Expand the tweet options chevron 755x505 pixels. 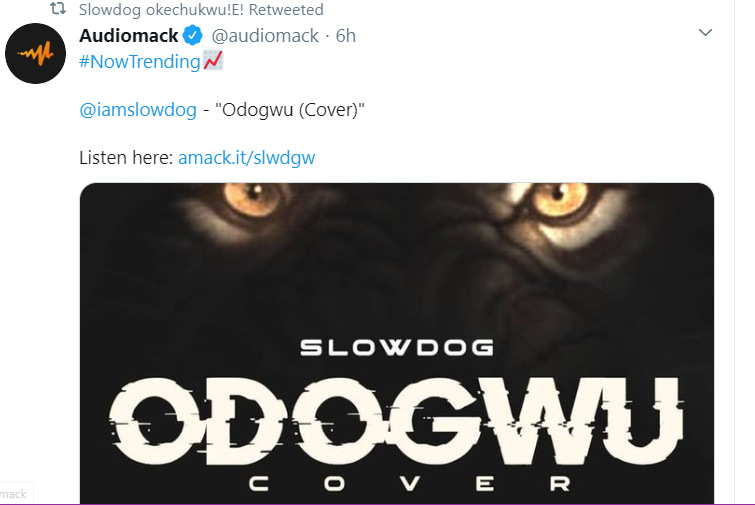tap(705, 32)
